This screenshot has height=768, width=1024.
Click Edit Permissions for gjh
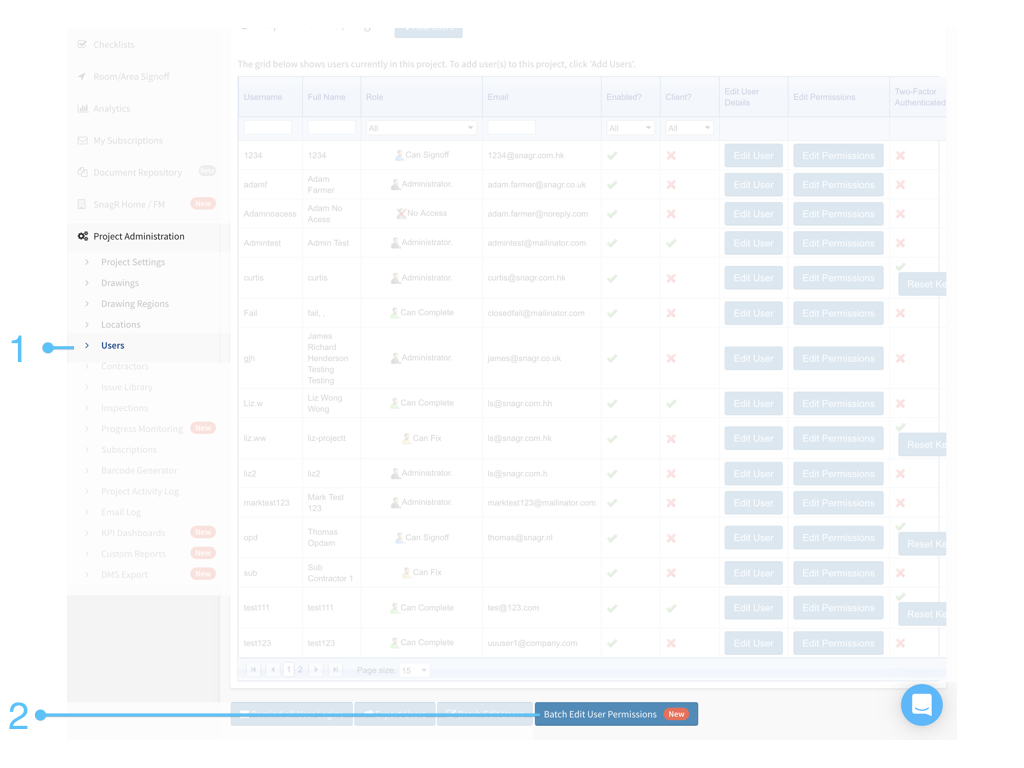coord(838,359)
